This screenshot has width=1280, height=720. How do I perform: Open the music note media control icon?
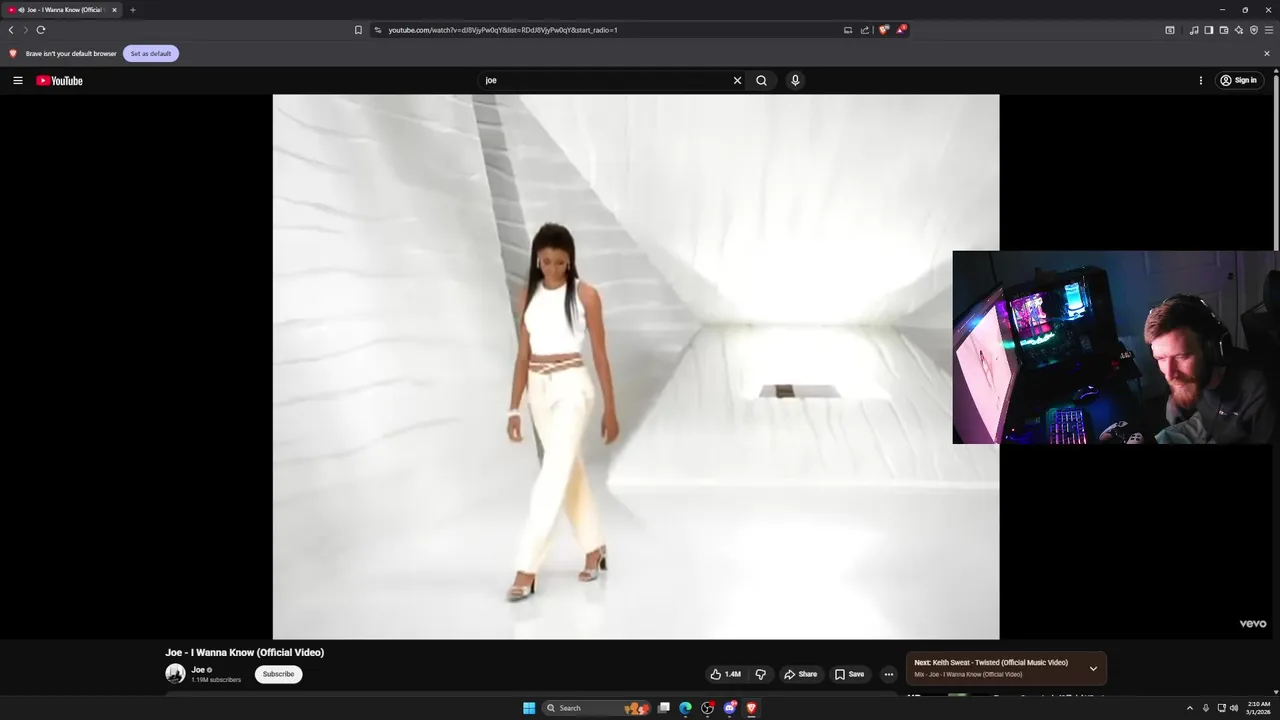pyautogui.click(x=1194, y=30)
